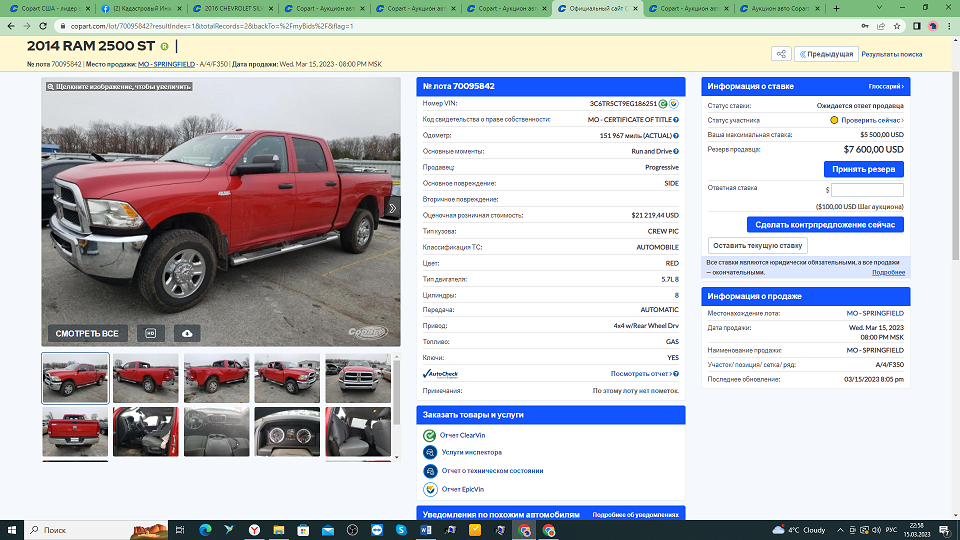Switch to Facebook Кадастровый tab

click(x=141, y=9)
